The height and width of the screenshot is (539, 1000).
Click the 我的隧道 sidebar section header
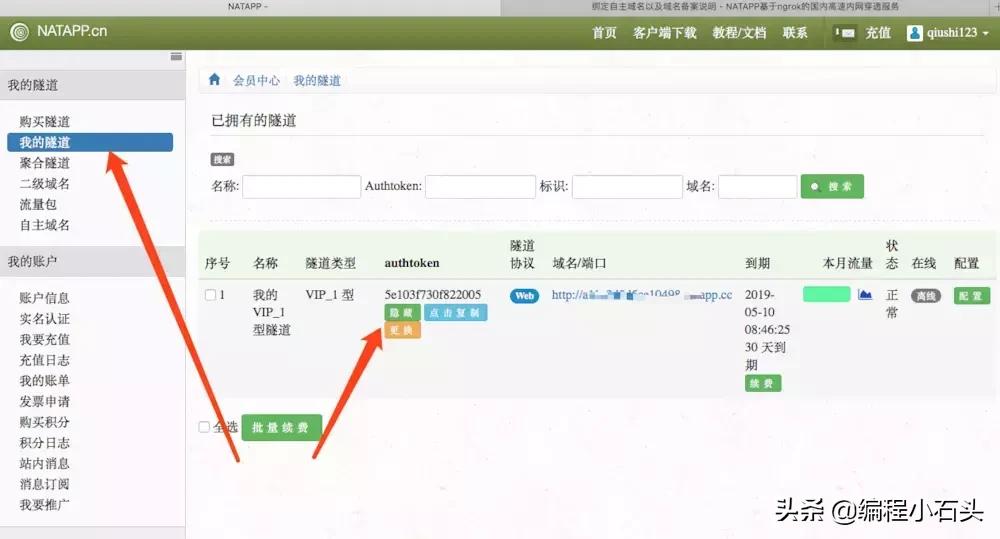tap(92, 85)
